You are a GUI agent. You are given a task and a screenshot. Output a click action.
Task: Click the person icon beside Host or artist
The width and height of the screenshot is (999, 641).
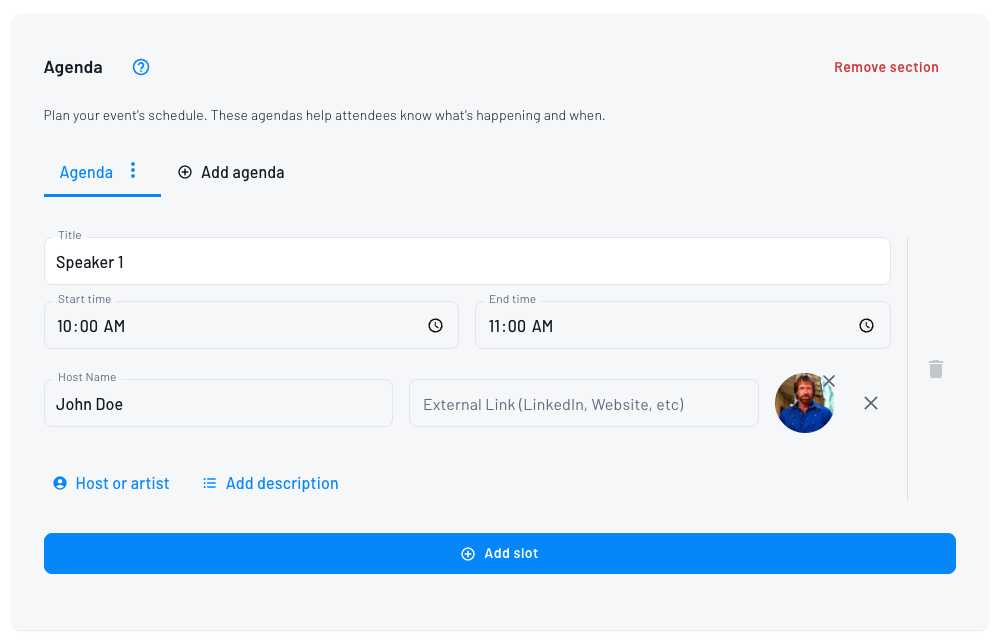pos(60,484)
